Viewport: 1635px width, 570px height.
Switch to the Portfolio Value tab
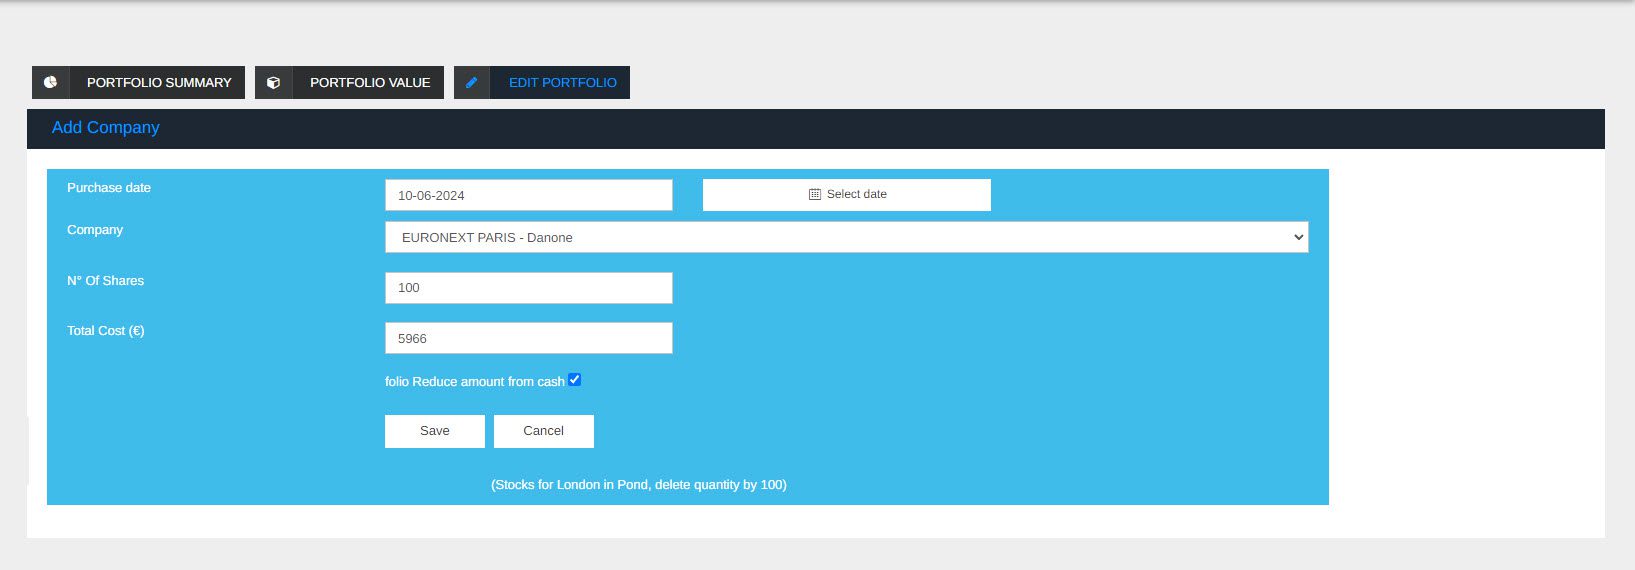369,83
